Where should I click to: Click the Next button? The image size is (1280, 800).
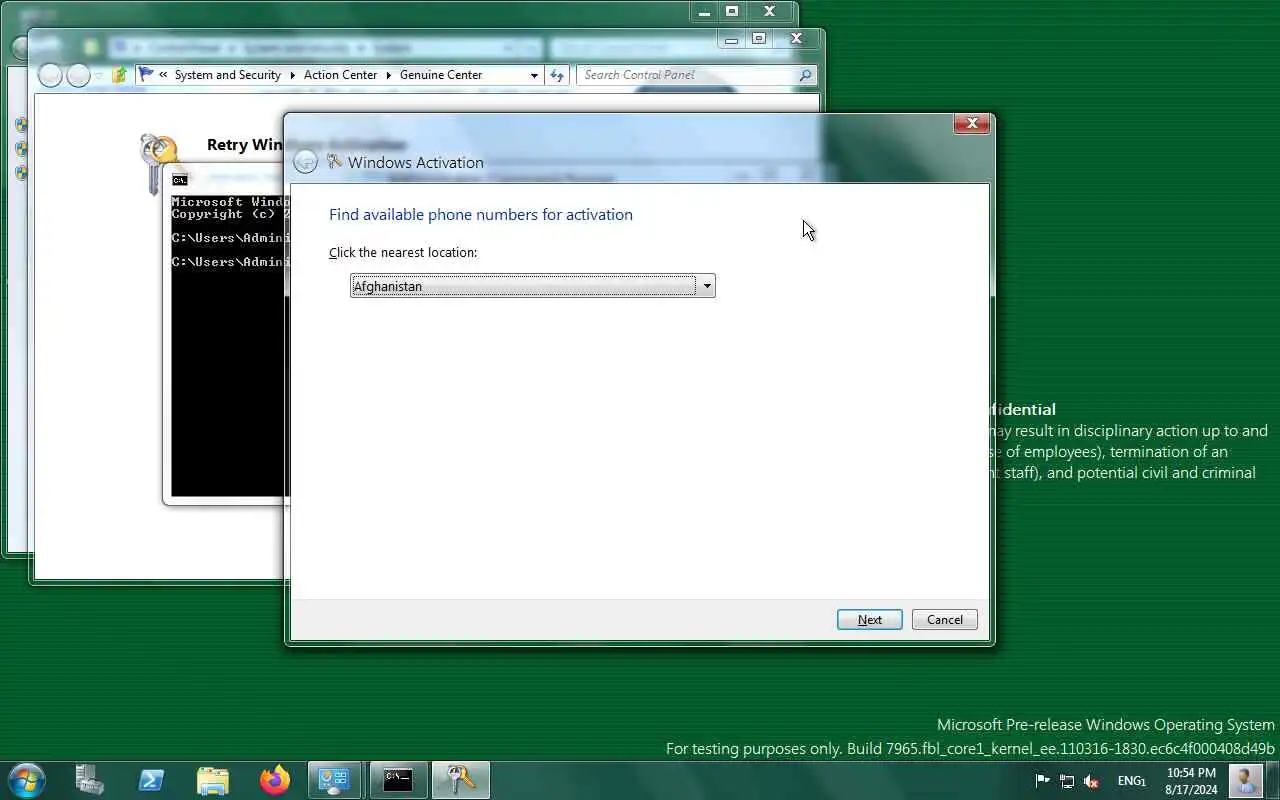(870, 620)
